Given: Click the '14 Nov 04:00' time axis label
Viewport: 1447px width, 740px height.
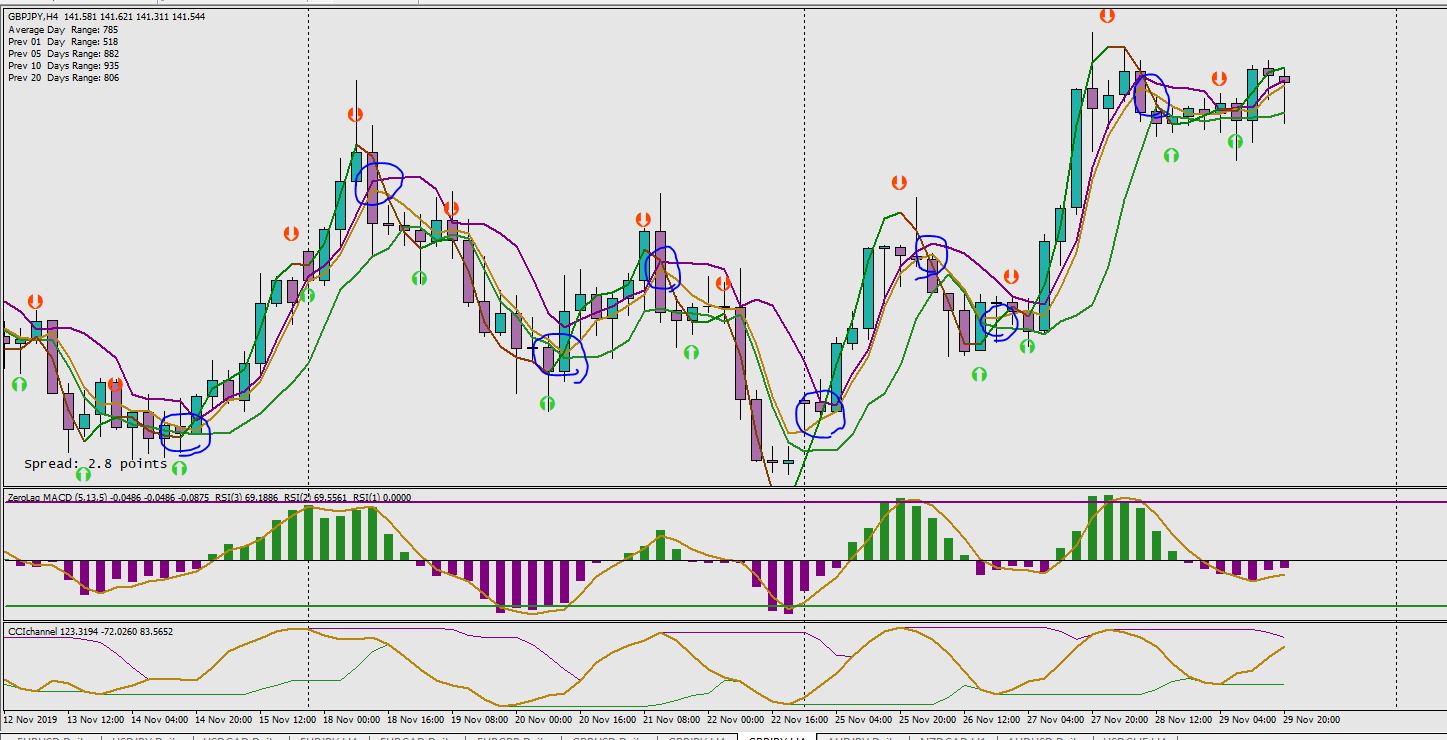Looking at the screenshot, I should [x=160, y=719].
